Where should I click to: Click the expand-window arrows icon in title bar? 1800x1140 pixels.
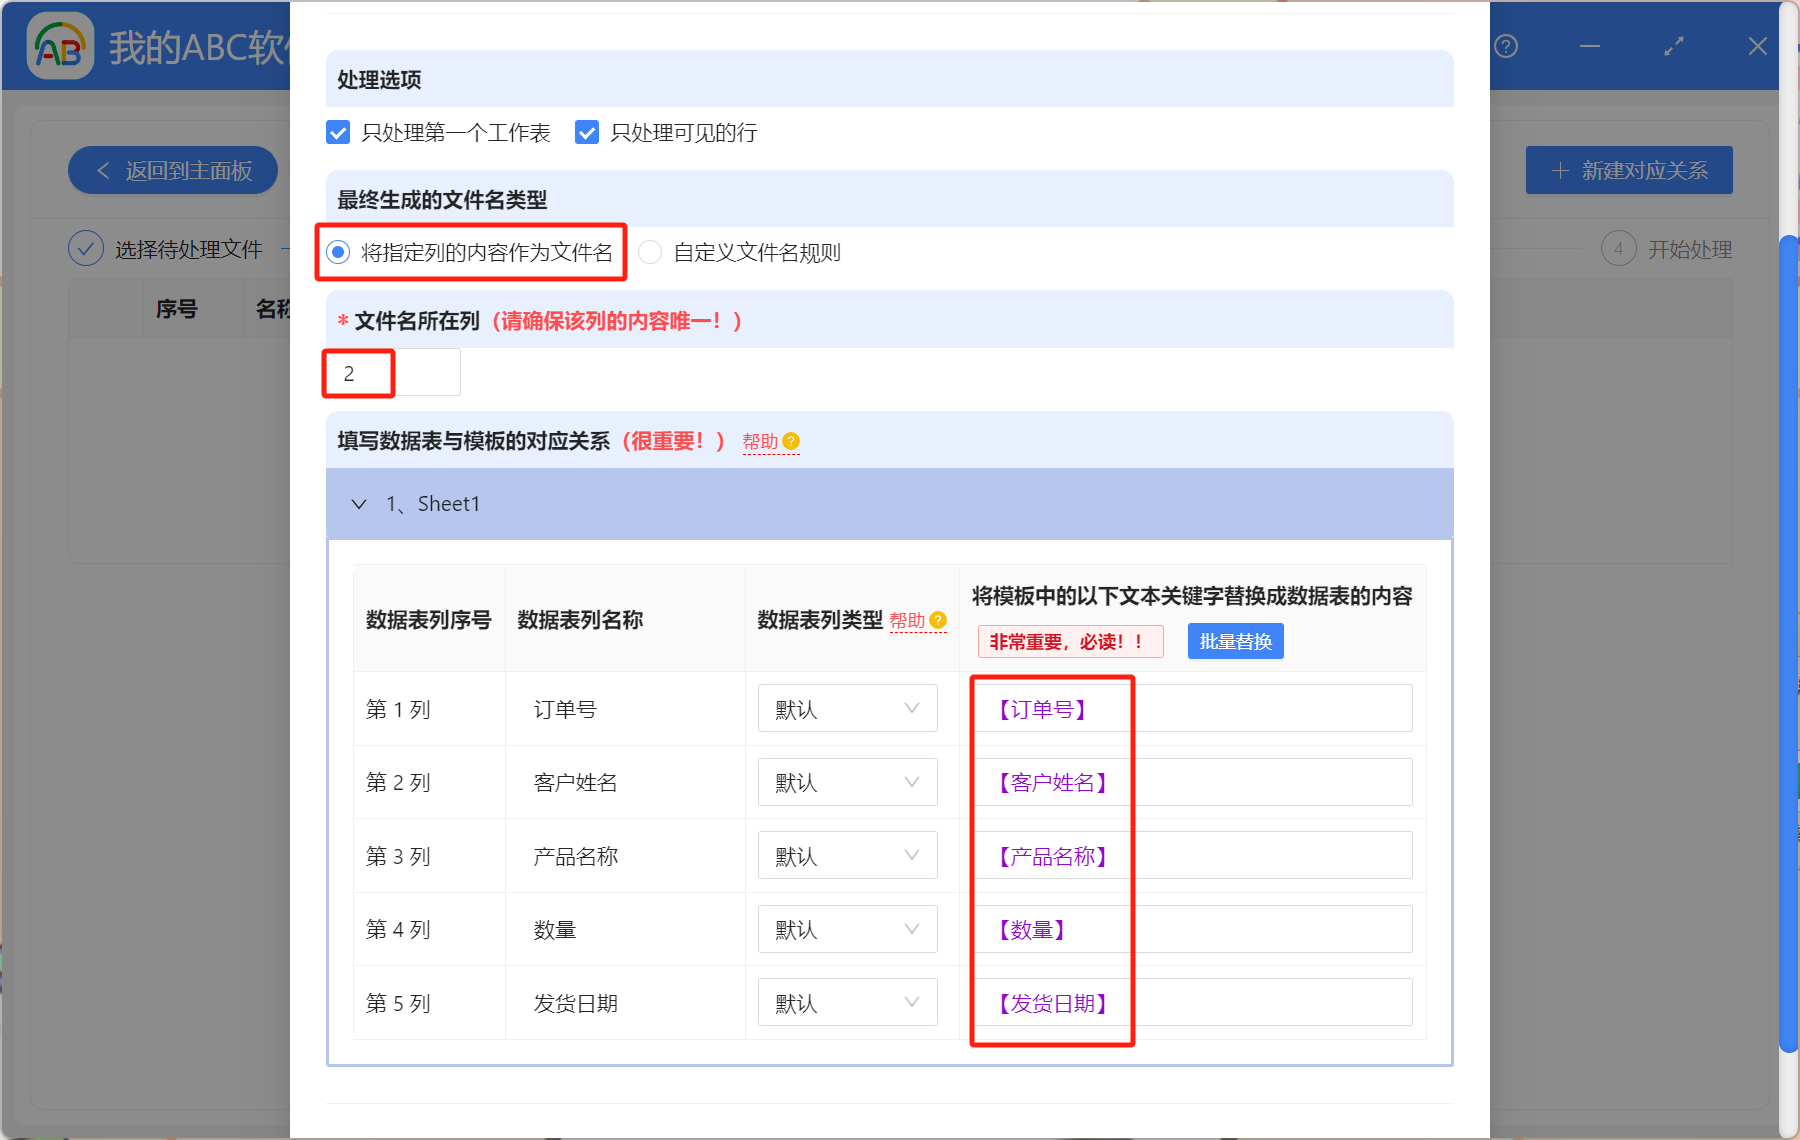[x=1673, y=45]
